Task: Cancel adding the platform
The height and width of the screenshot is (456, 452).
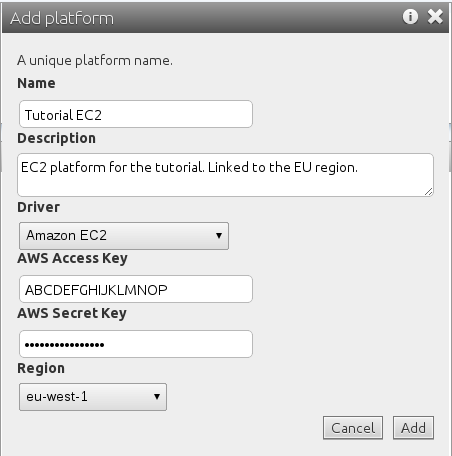Action: pyautogui.click(x=353, y=428)
